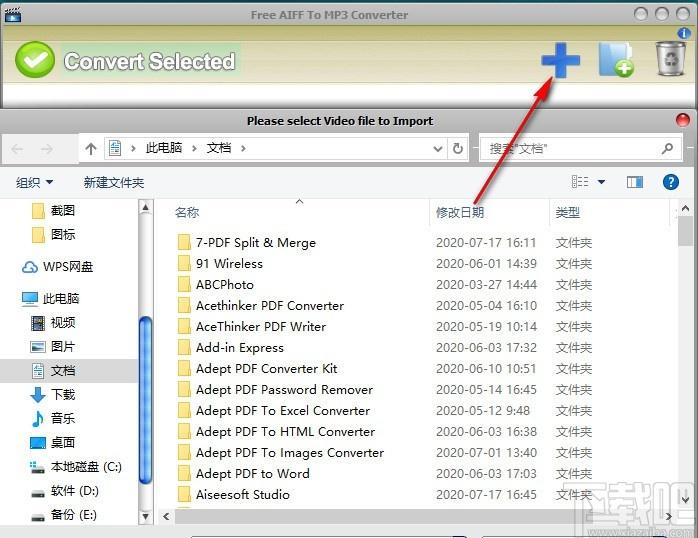The image size is (698, 538).
Task: Change the view layout icon
Action: (x=580, y=182)
